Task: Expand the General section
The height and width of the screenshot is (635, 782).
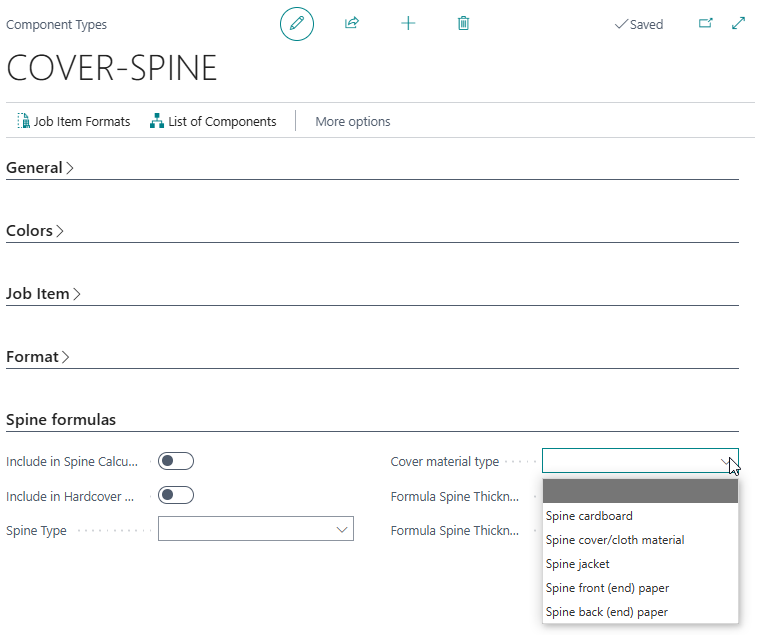Action: pos(40,168)
